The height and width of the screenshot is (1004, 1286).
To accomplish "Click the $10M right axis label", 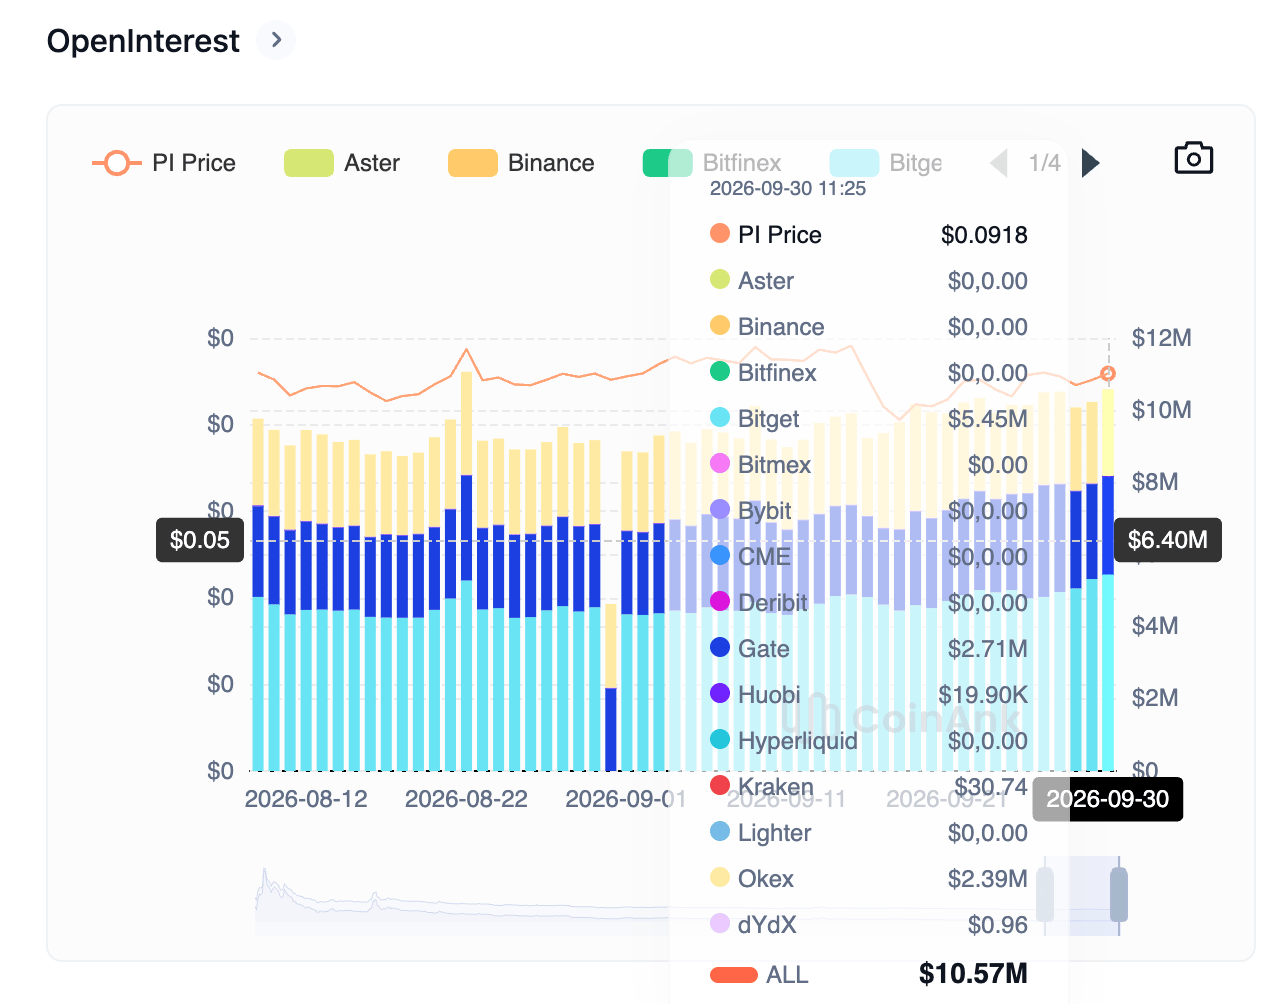I will 1161,410.
